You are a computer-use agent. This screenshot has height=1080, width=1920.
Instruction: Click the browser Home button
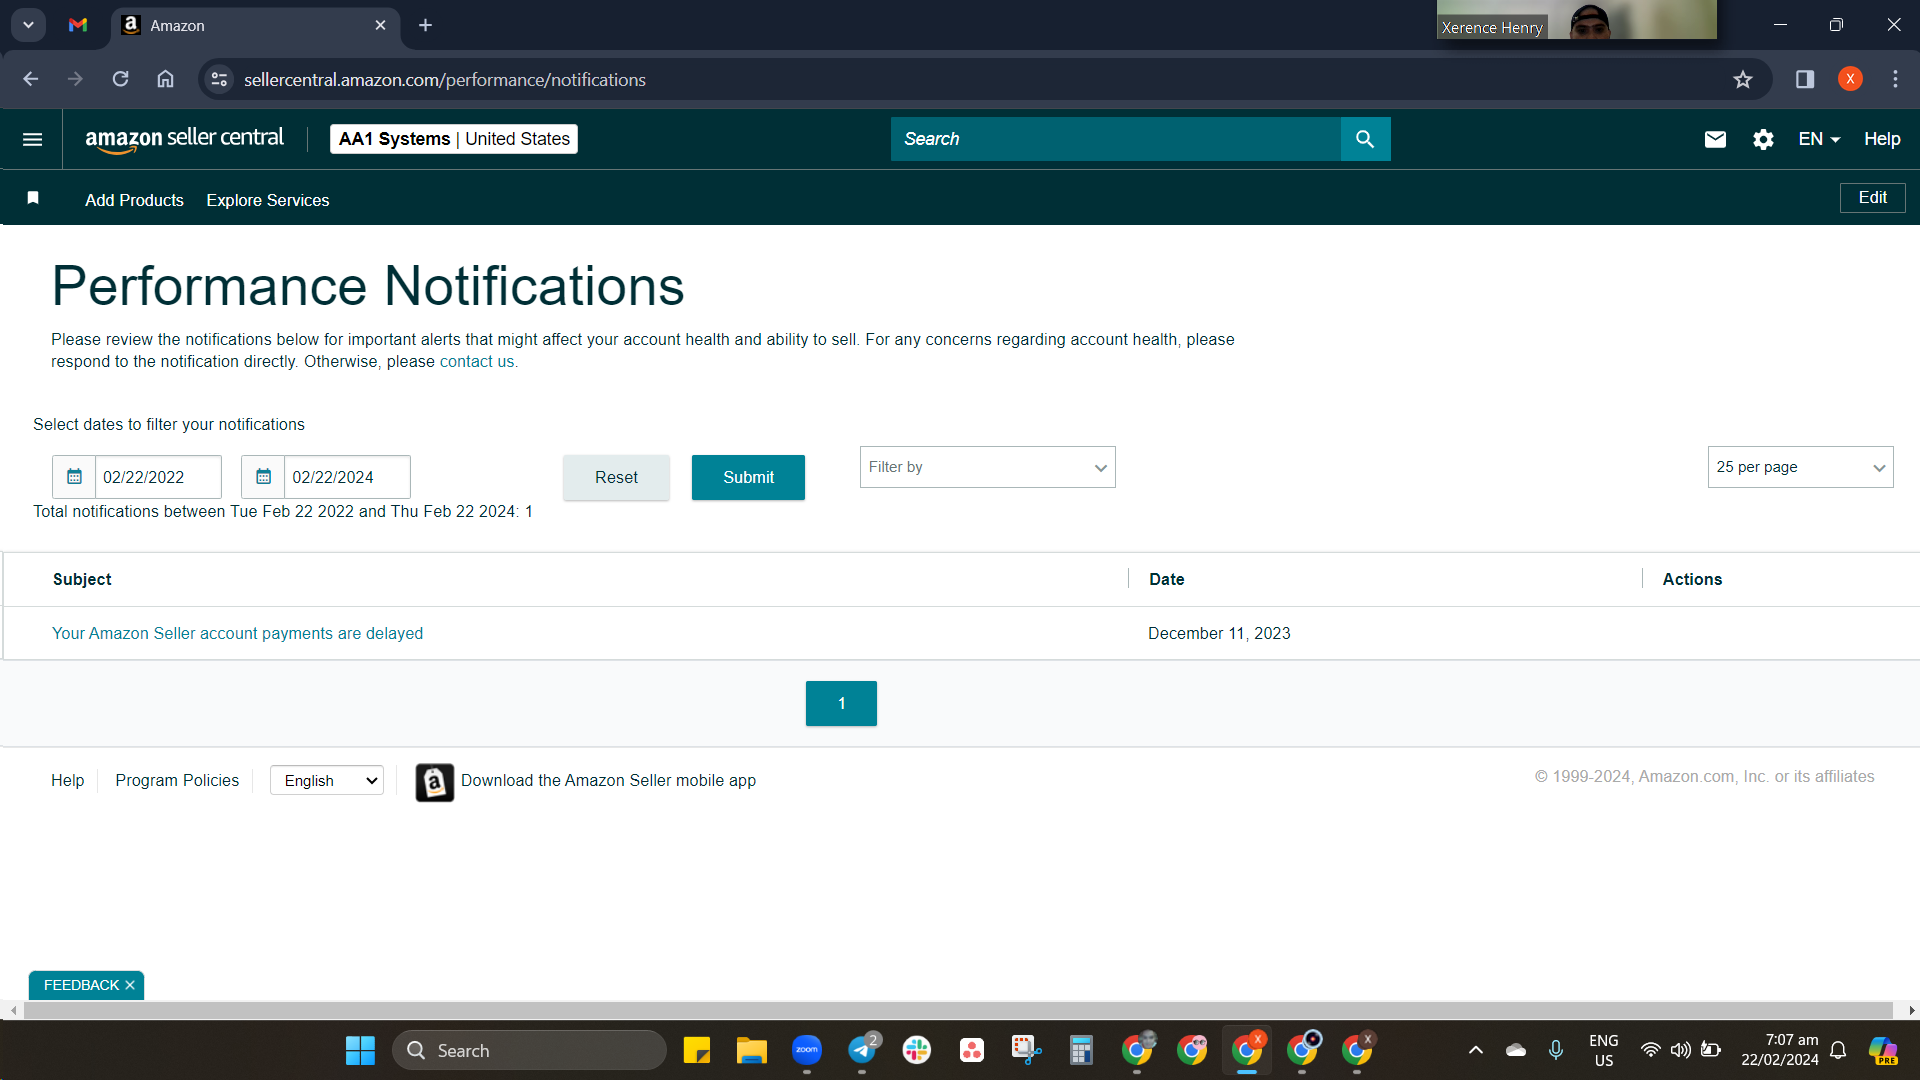tap(166, 79)
